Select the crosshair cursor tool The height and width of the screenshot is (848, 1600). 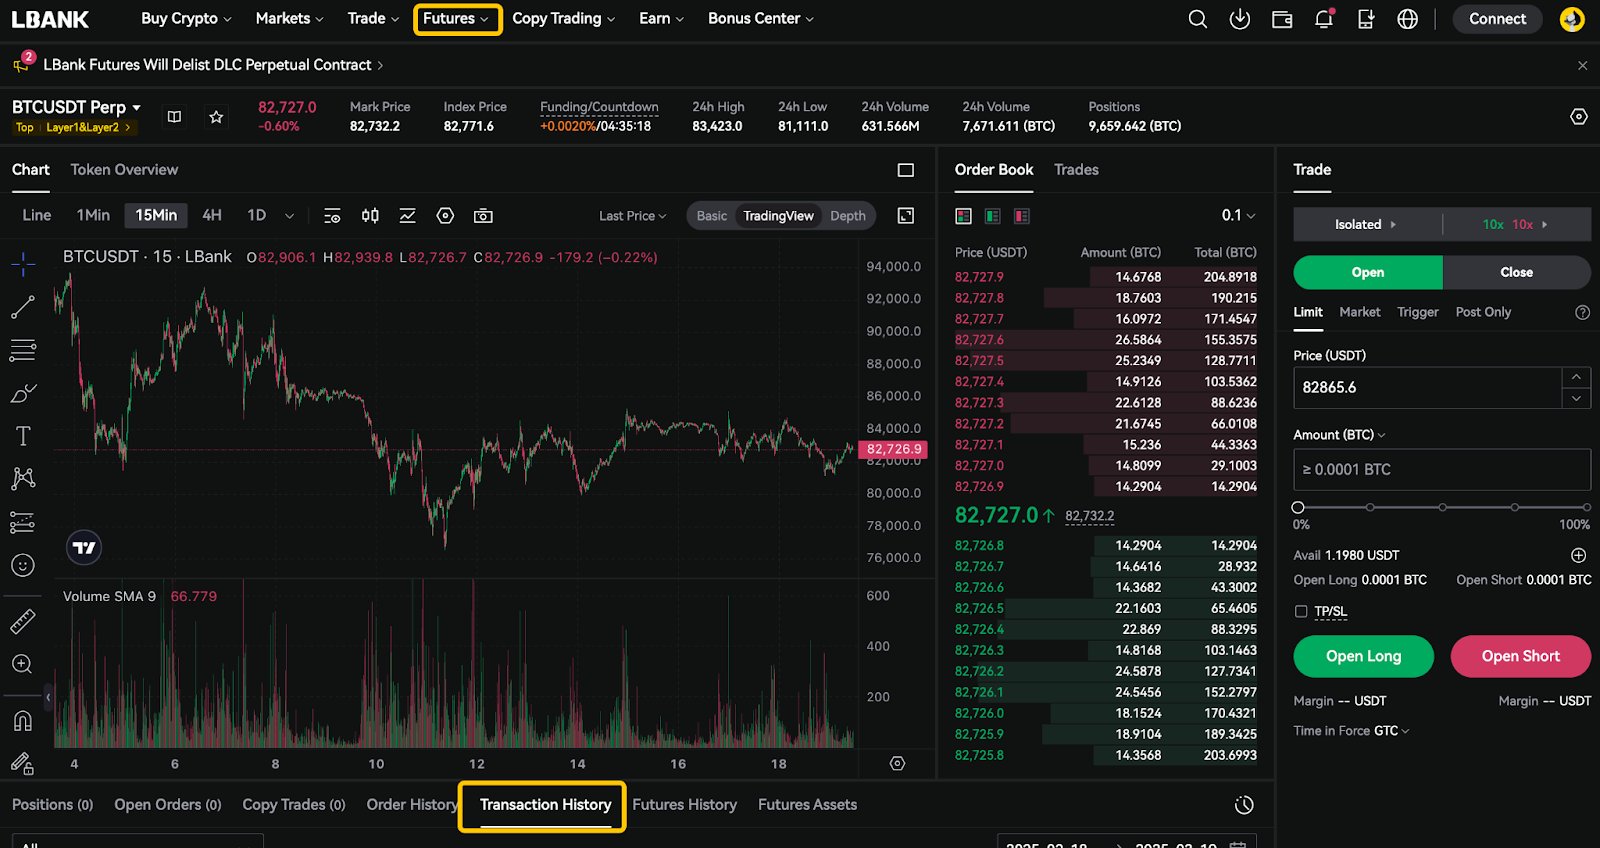pos(23,264)
